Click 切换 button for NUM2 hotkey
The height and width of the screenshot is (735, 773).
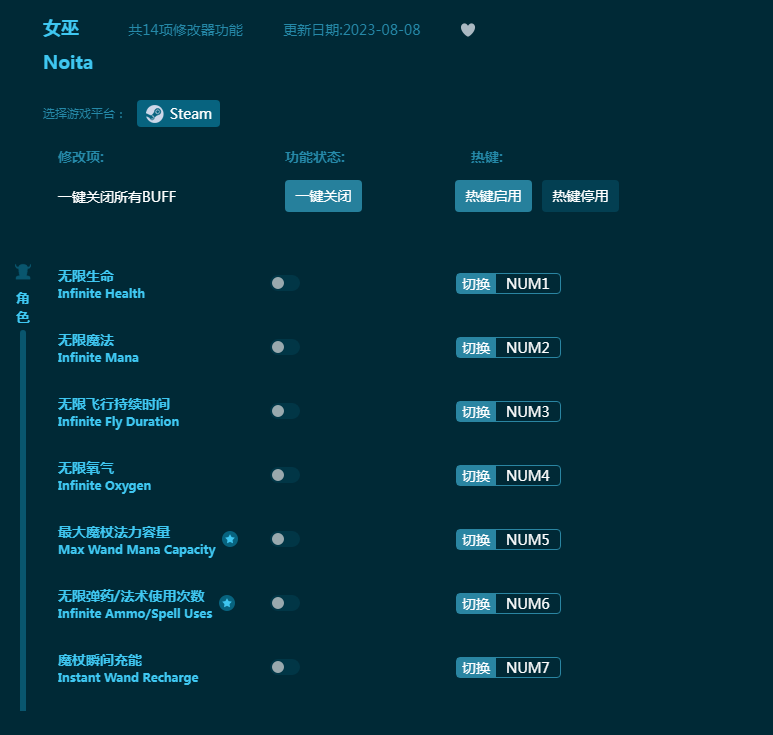click(x=476, y=348)
